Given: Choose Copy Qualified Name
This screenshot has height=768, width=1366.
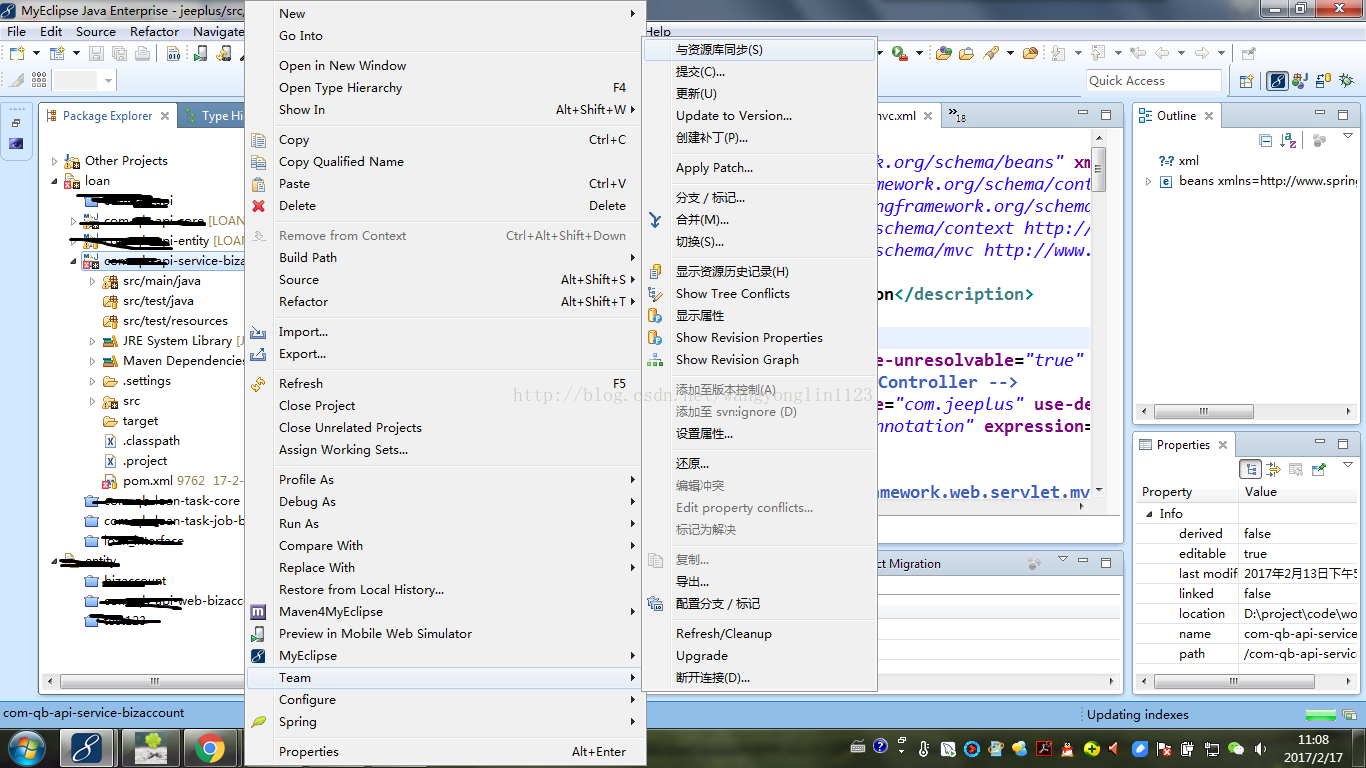Looking at the screenshot, I should [443, 162].
